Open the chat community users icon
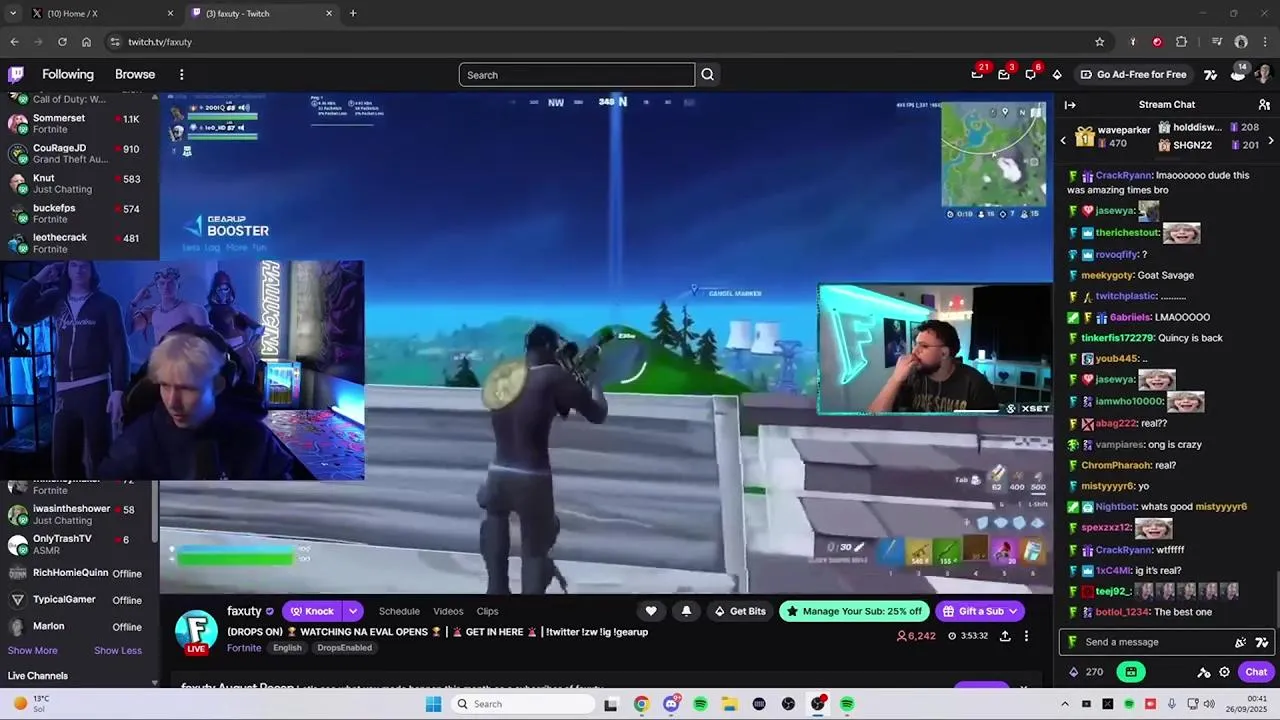The image size is (1280, 720). [1264, 105]
